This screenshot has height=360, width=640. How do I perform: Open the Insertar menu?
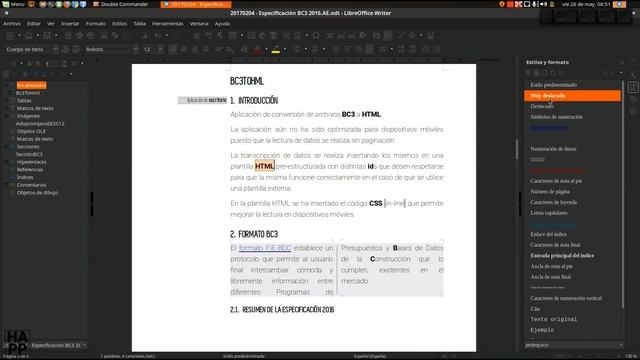coord(70,24)
